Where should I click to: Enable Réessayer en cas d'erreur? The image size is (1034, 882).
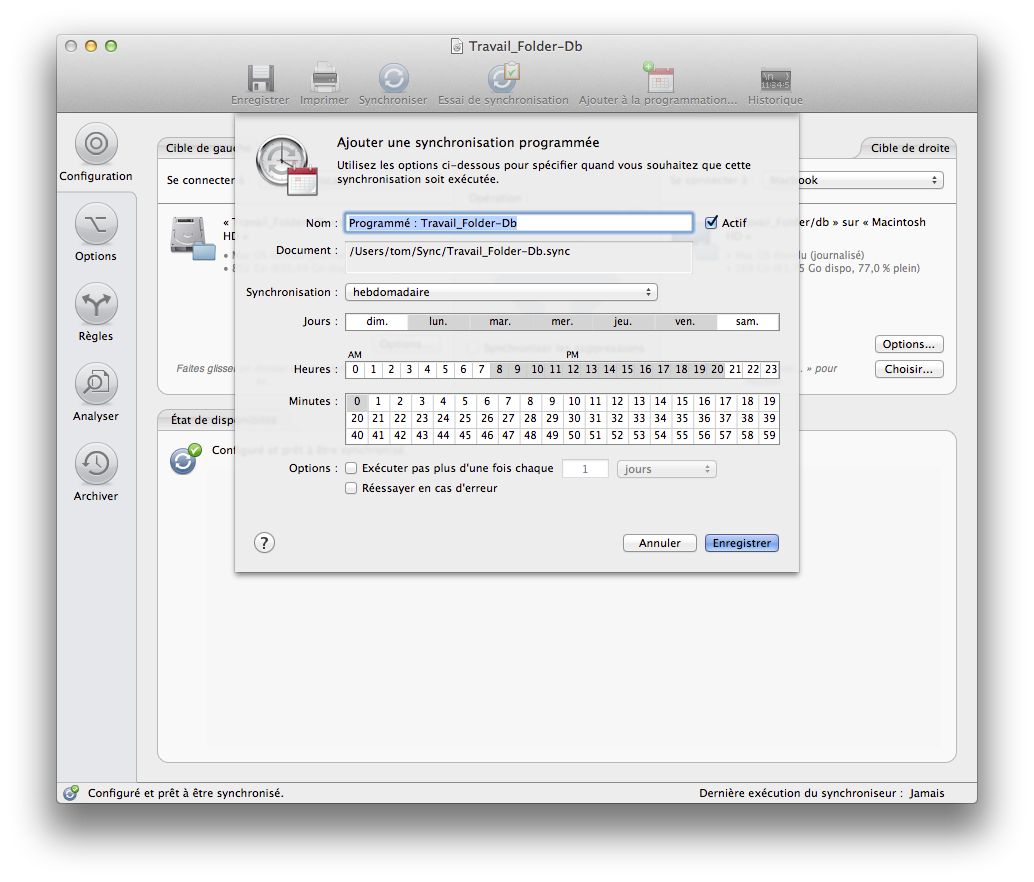pyautogui.click(x=351, y=488)
